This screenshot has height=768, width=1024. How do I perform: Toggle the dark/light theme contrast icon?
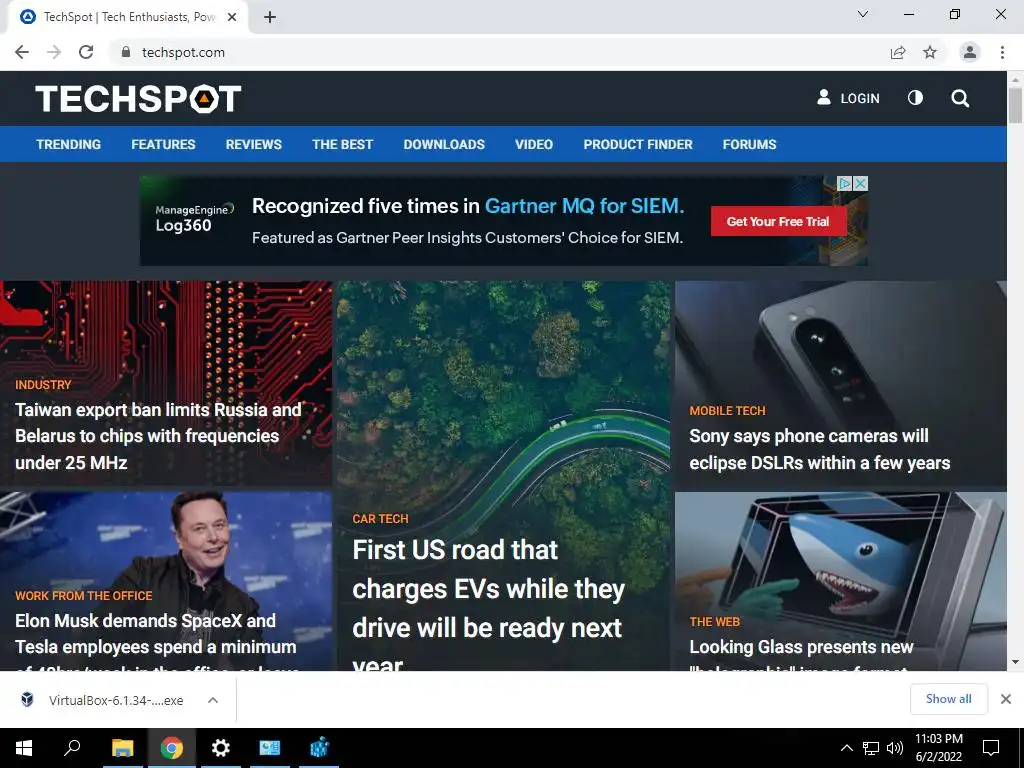click(x=915, y=98)
